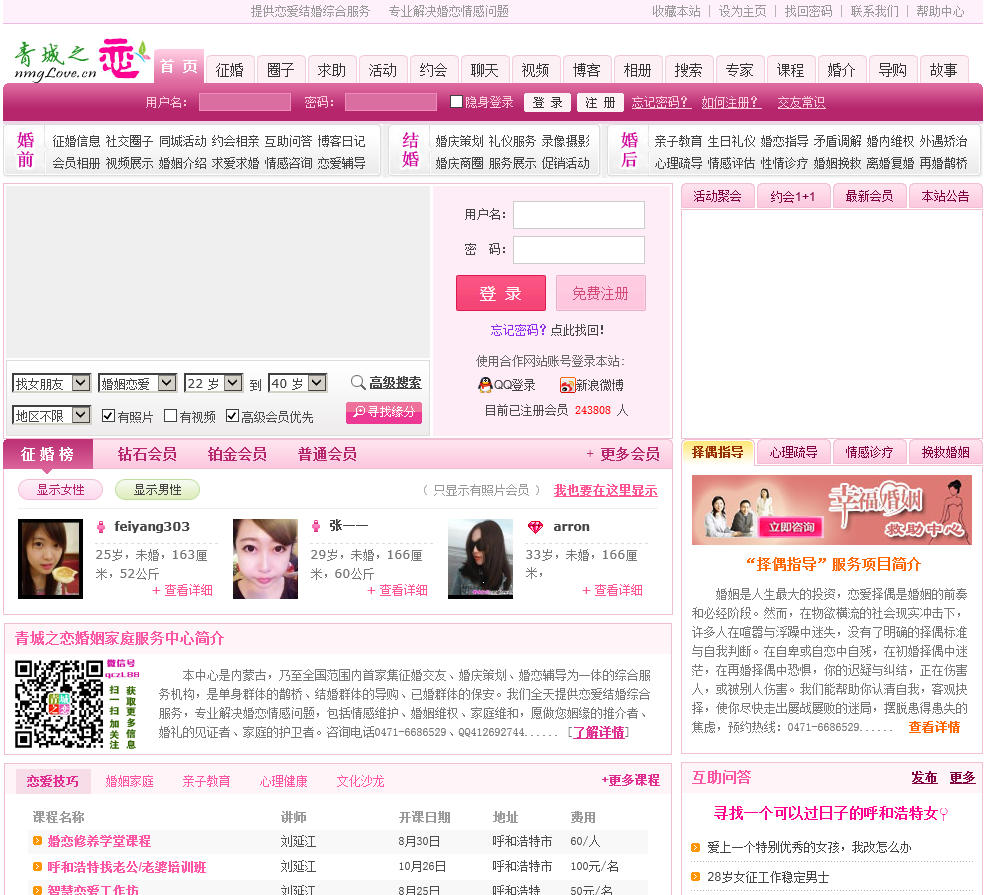Click the 收藏本站 link

tap(676, 11)
